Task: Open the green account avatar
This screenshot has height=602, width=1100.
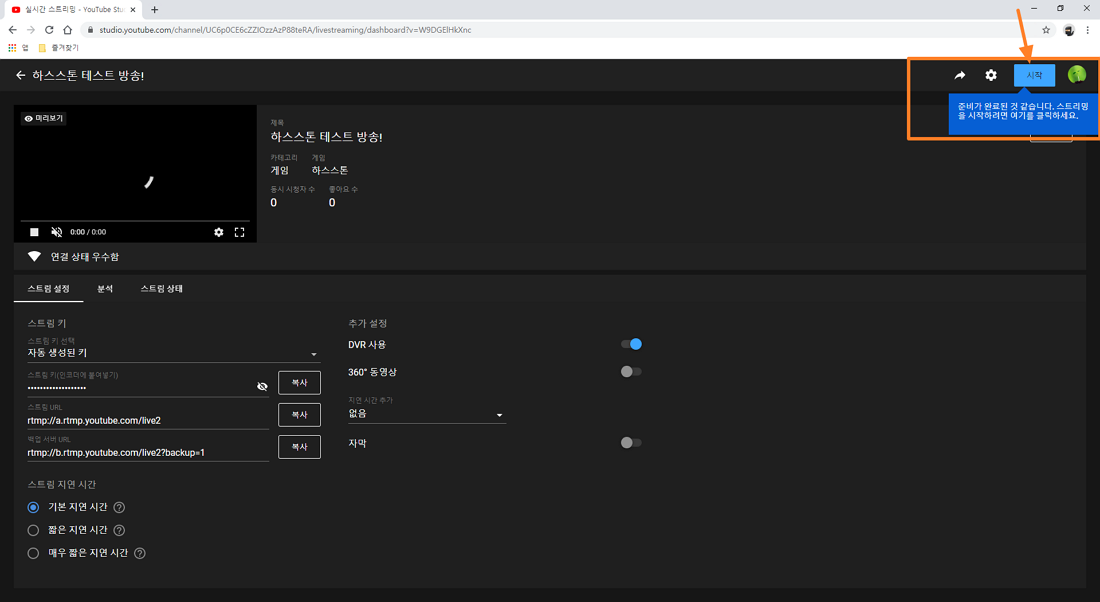Action: pos(1077,74)
